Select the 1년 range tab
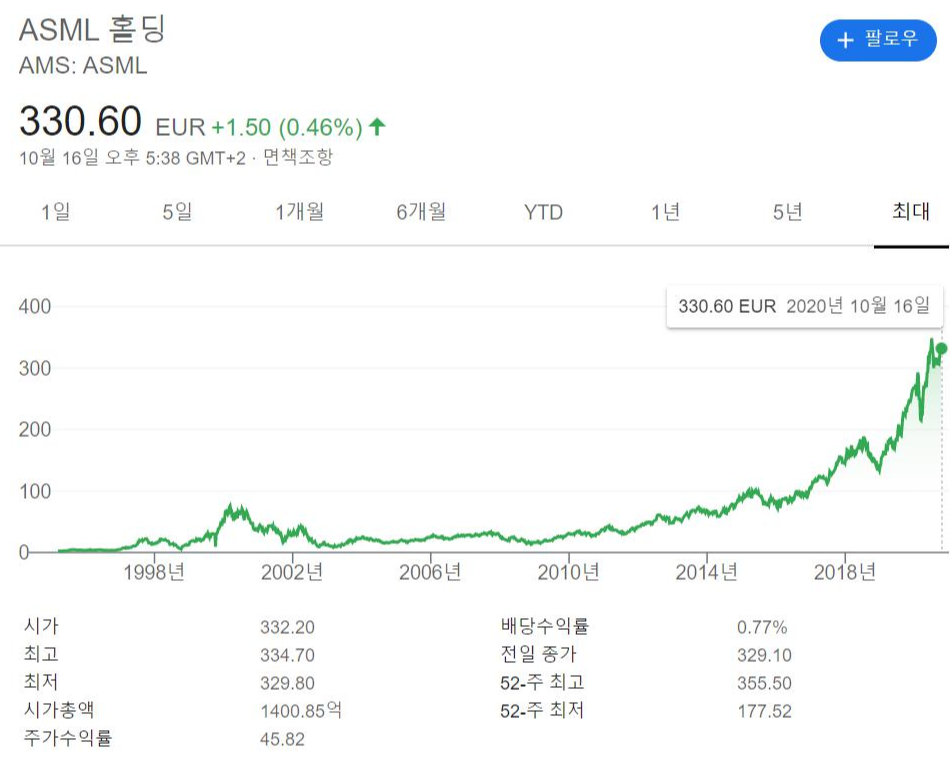 point(665,212)
